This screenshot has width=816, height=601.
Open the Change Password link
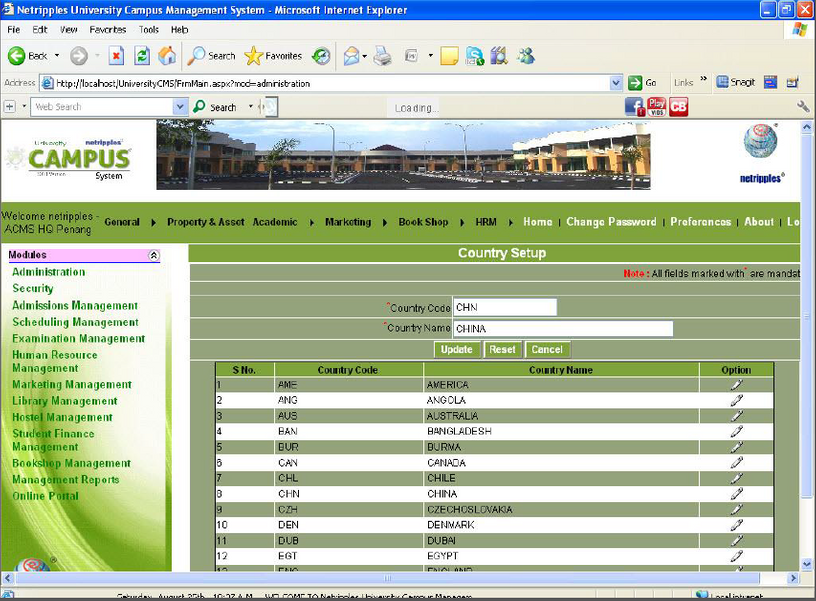pos(611,222)
